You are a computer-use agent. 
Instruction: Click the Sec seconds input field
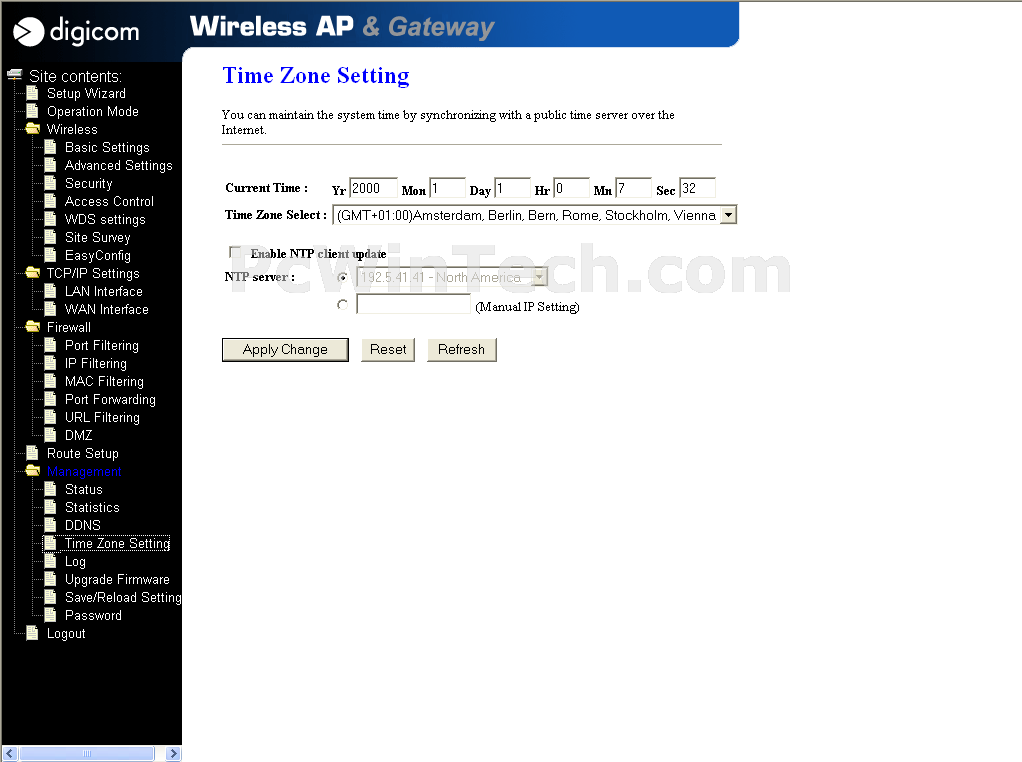pyautogui.click(x=697, y=188)
